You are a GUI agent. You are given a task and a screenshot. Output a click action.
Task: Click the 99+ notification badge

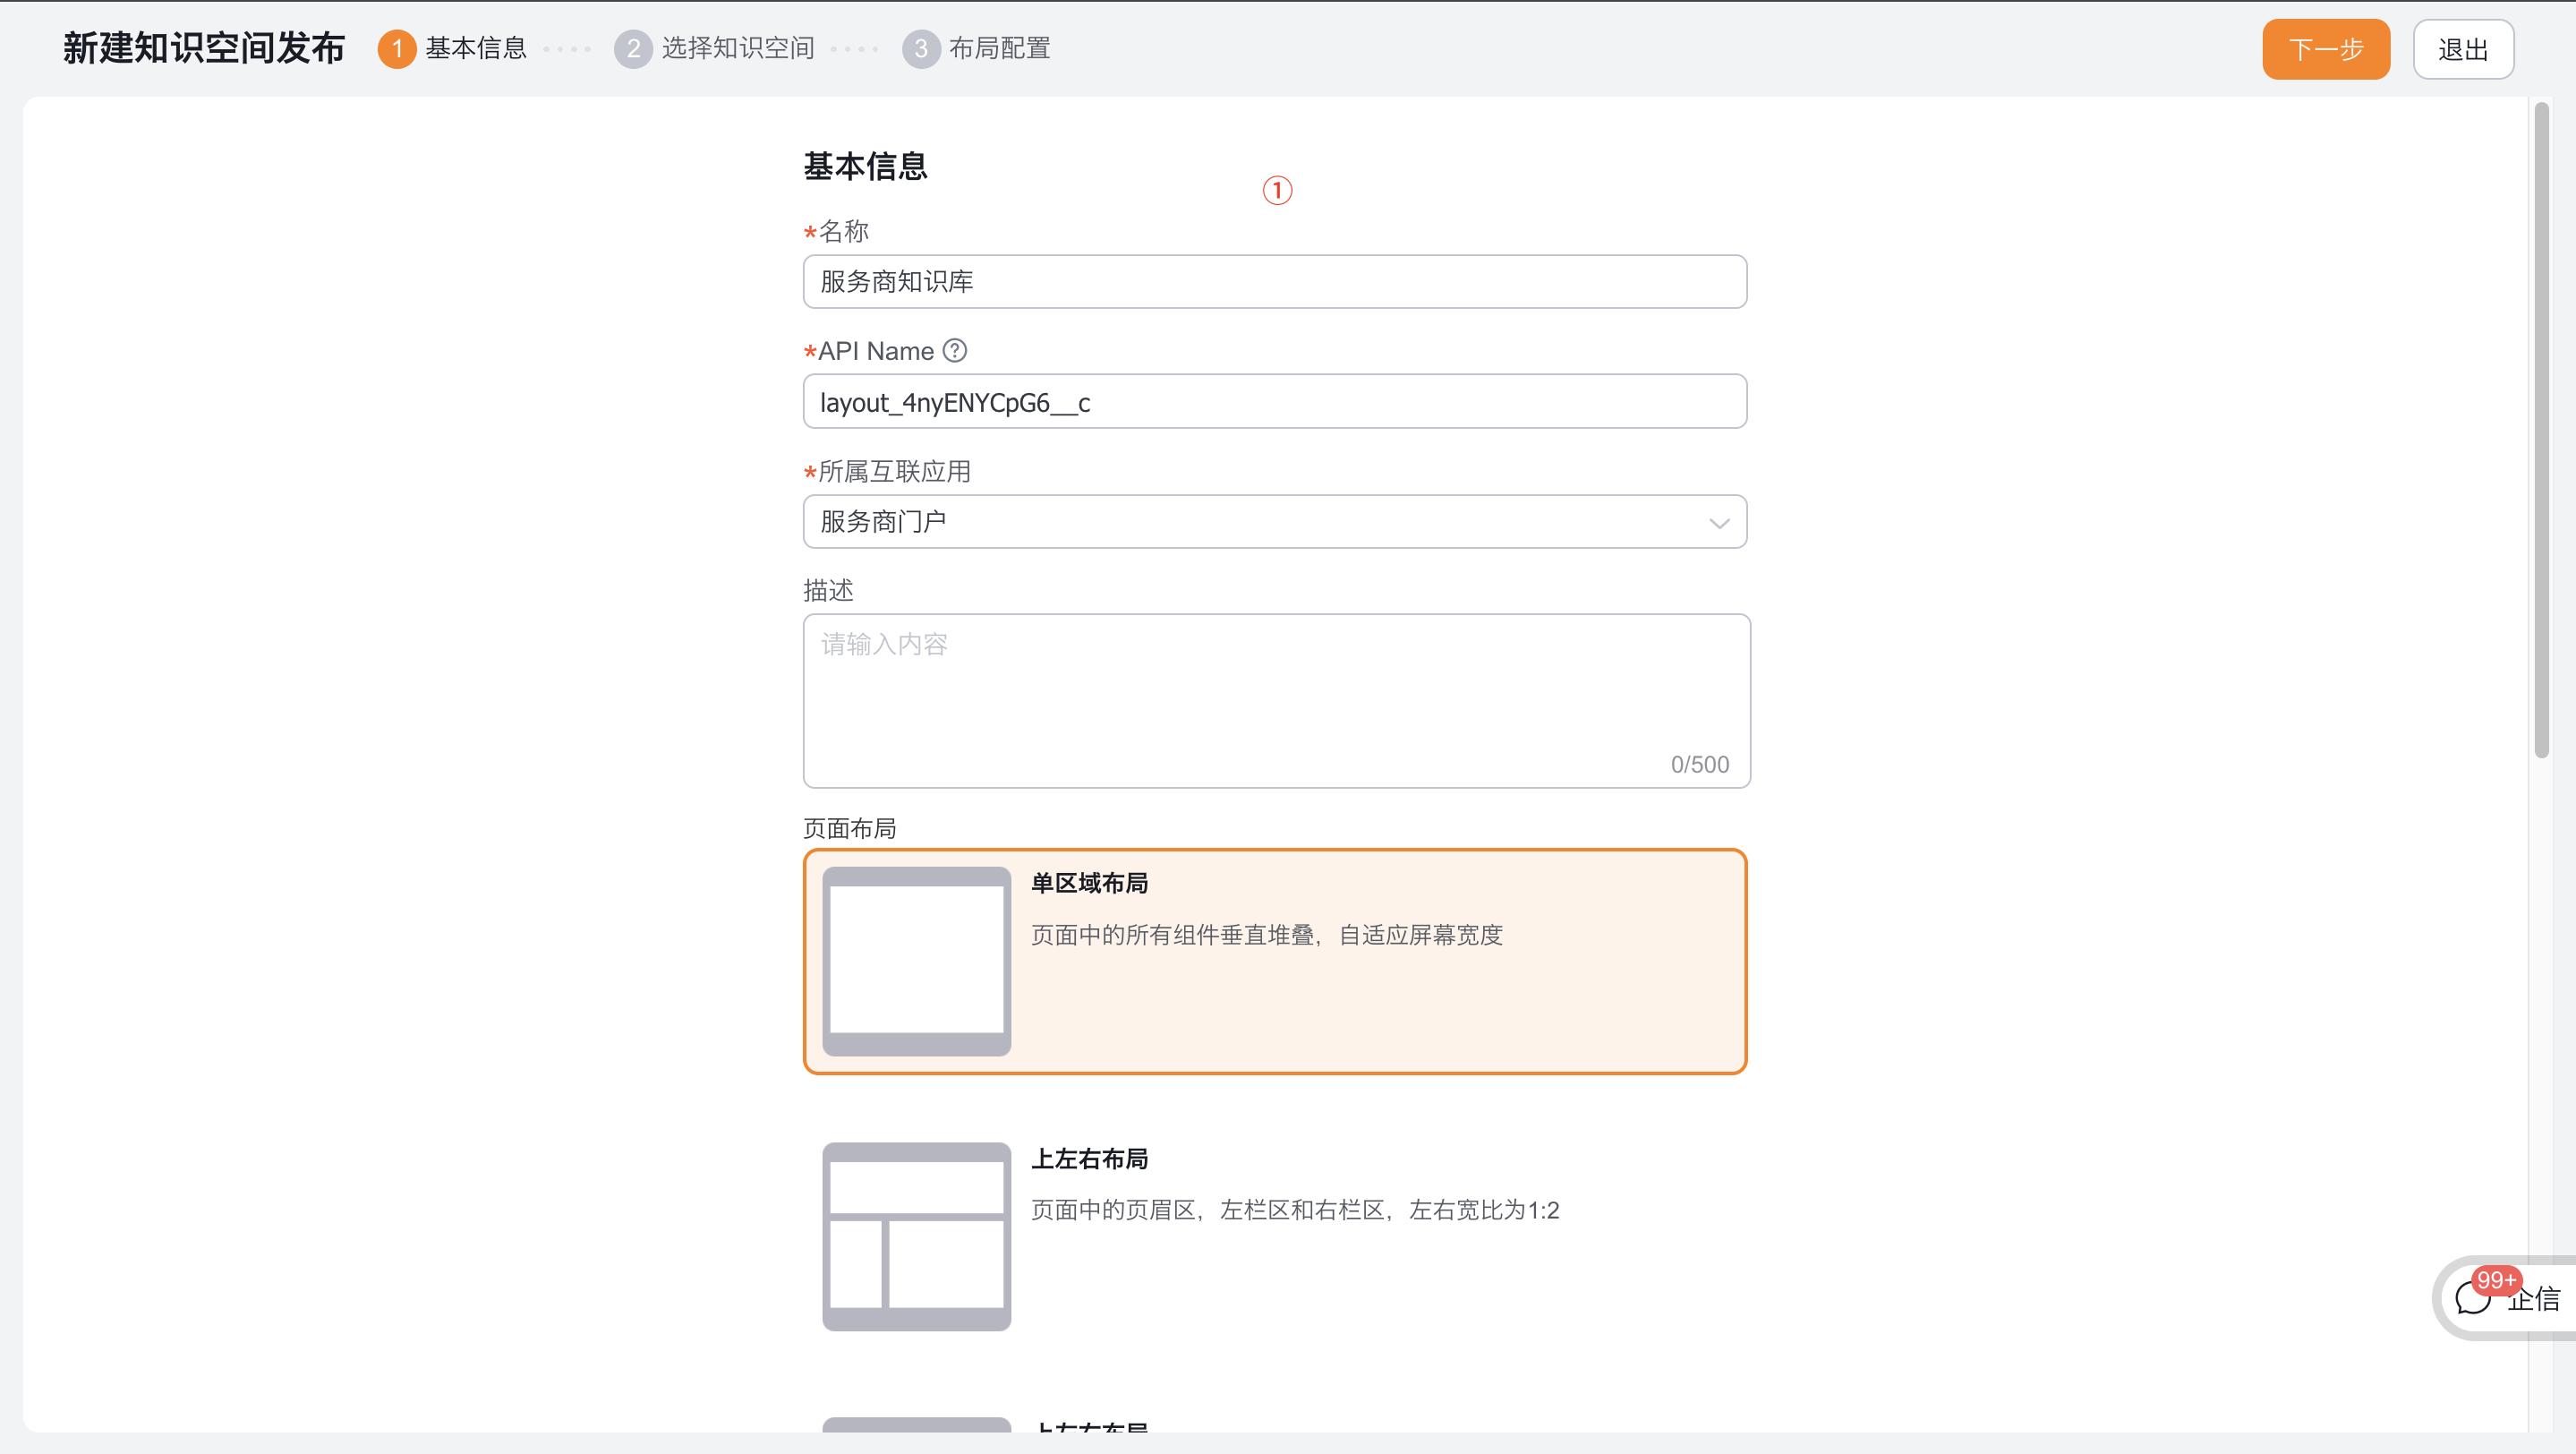(2499, 1279)
